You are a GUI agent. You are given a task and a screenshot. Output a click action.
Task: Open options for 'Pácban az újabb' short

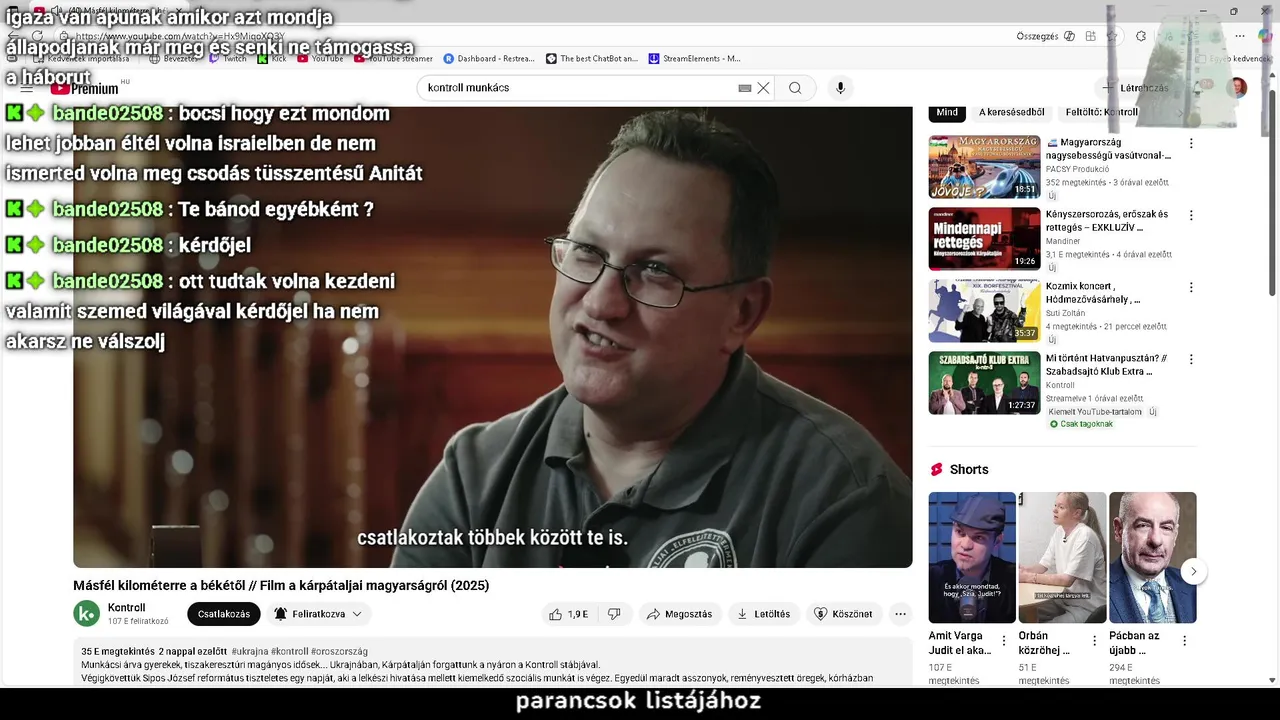pos(1184,641)
